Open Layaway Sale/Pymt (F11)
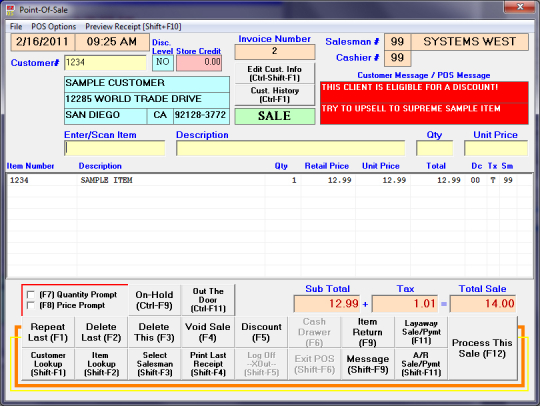540x406 pixels. point(421,332)
